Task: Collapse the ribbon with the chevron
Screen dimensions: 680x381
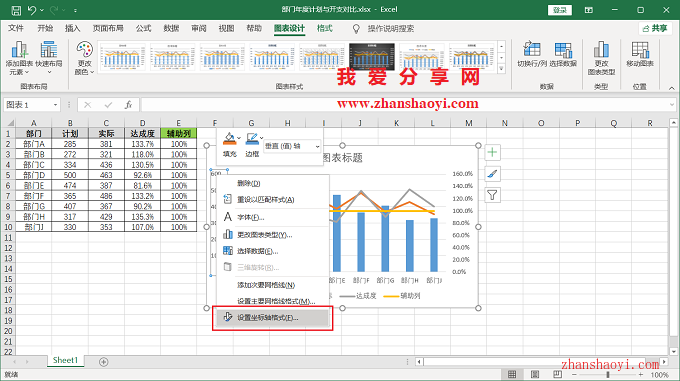Action: point(671,88)
